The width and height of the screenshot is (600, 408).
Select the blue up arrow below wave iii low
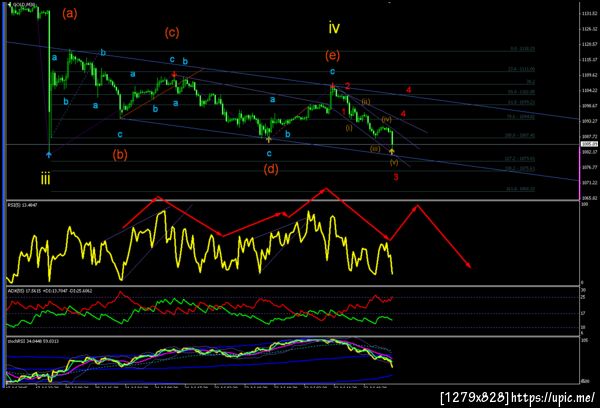click(49, 154)
